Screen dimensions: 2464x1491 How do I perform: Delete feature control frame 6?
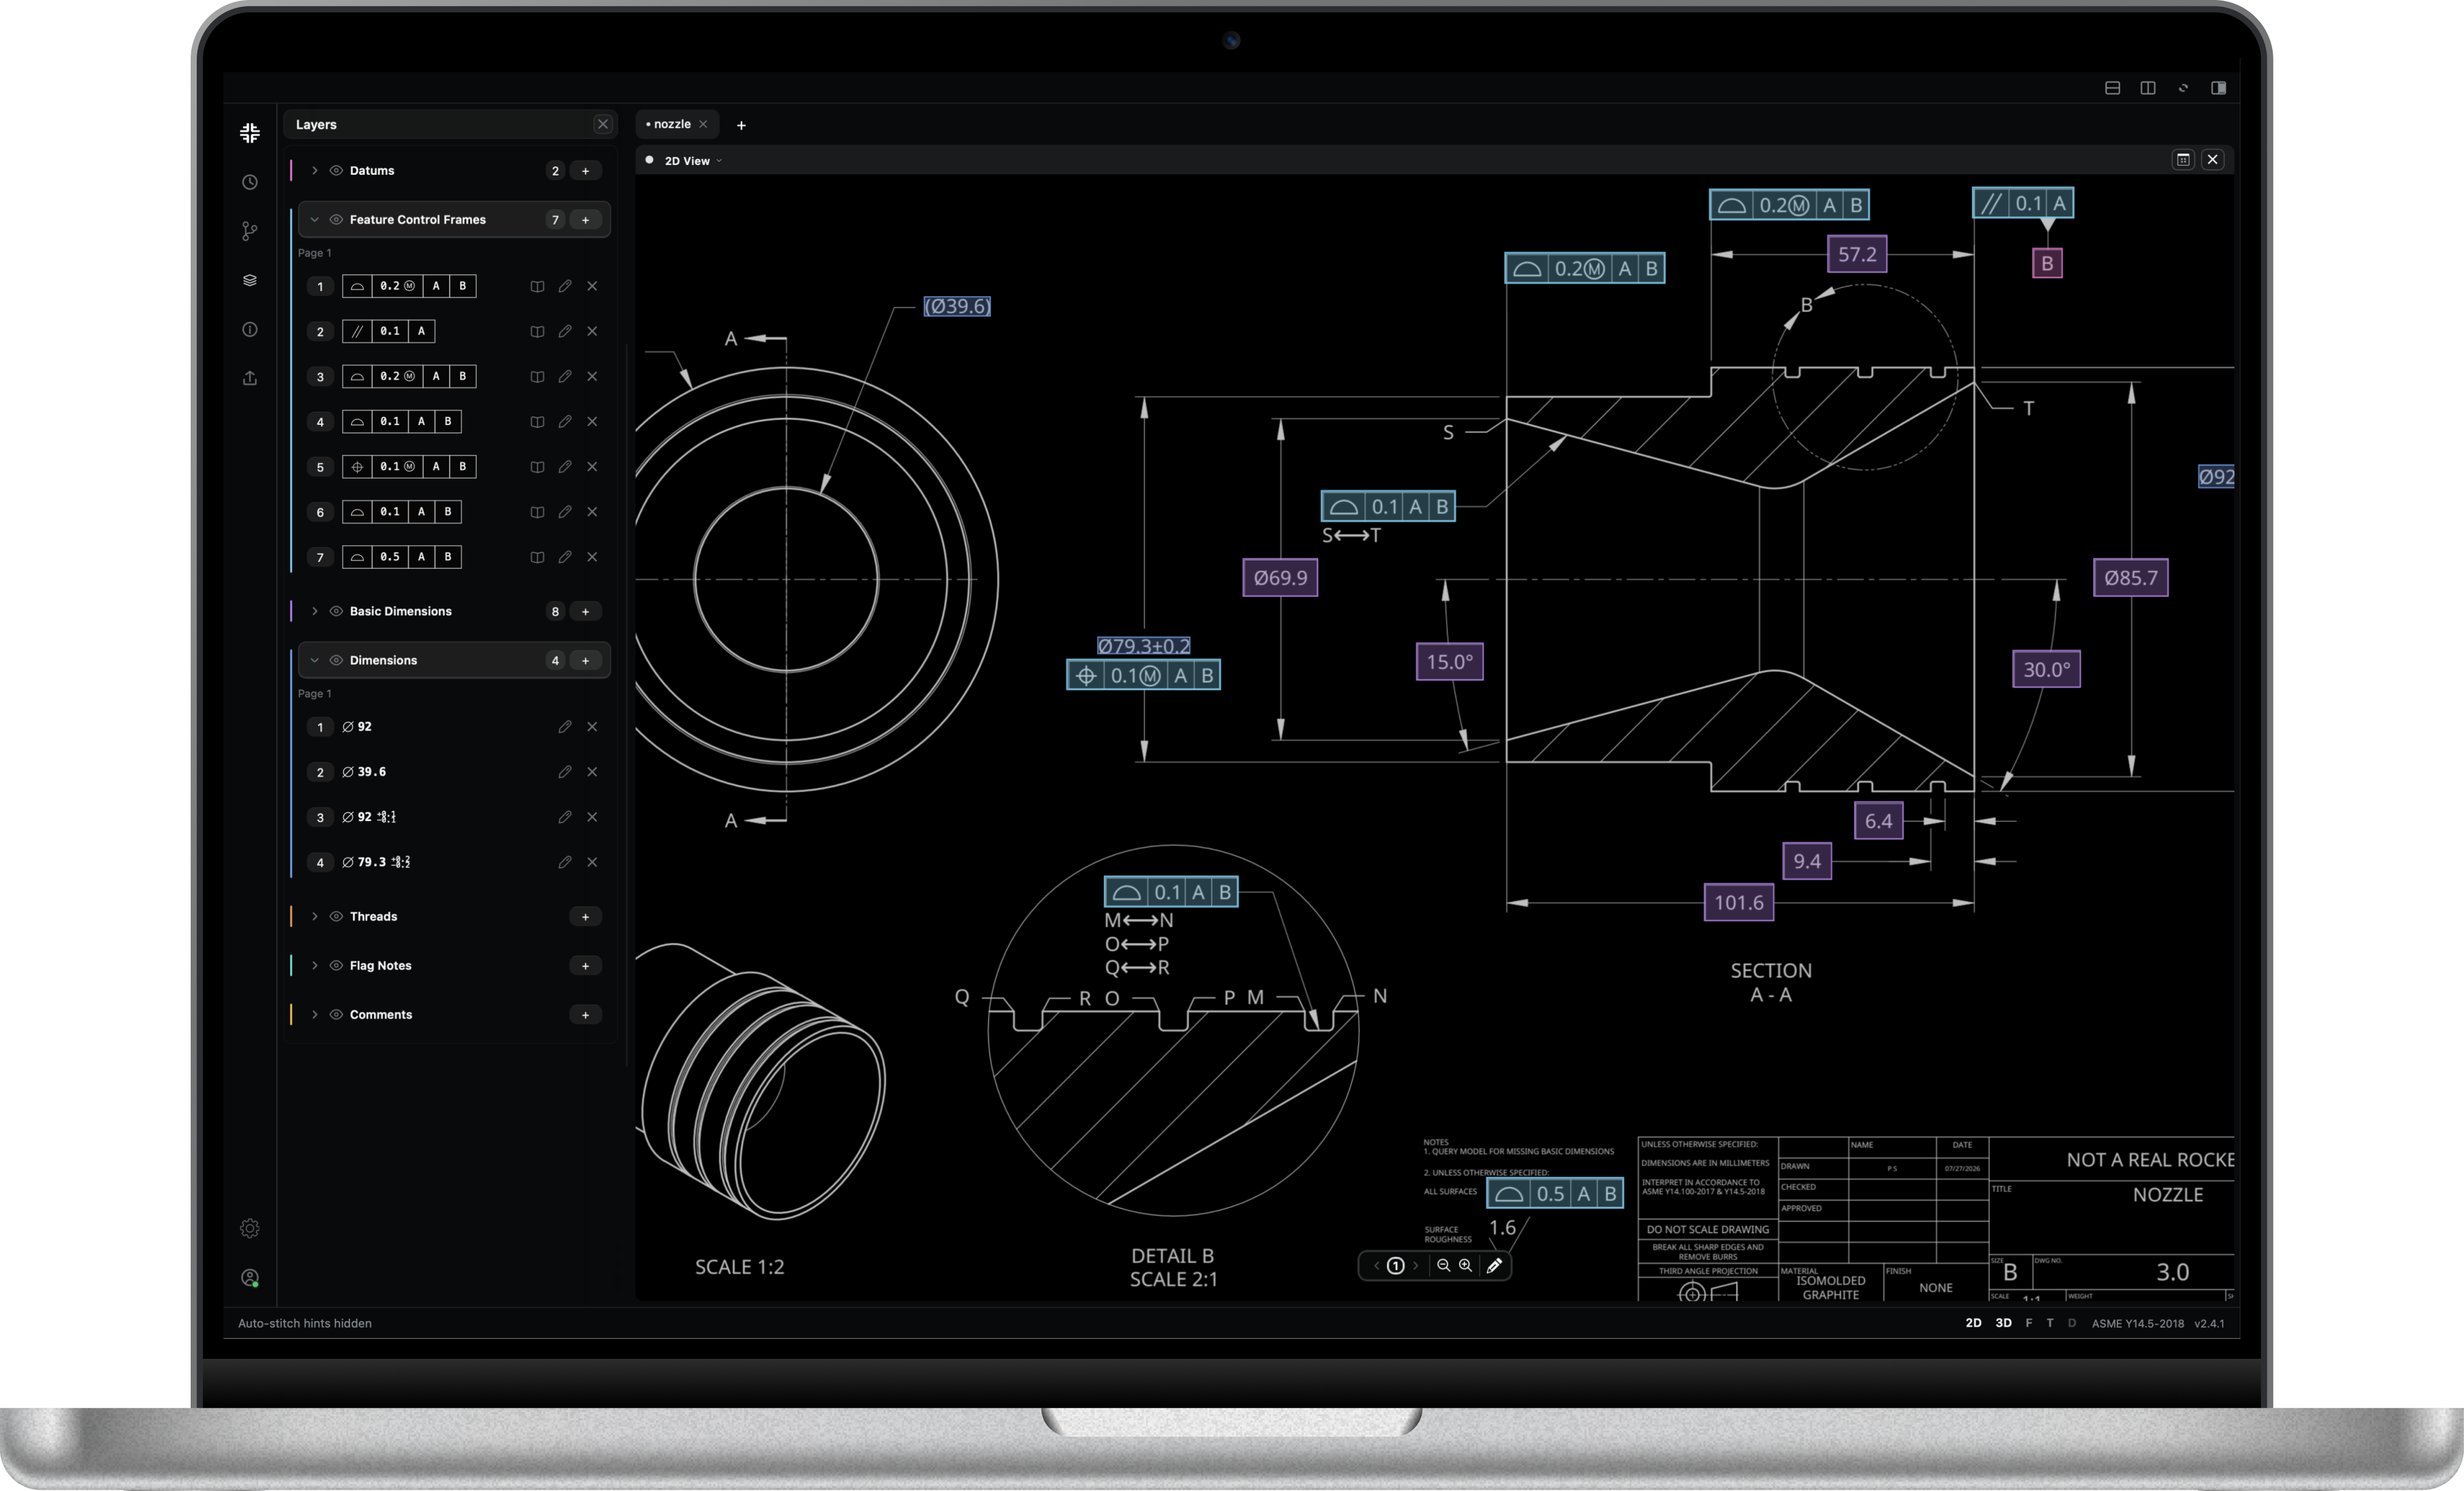point(592,511)
